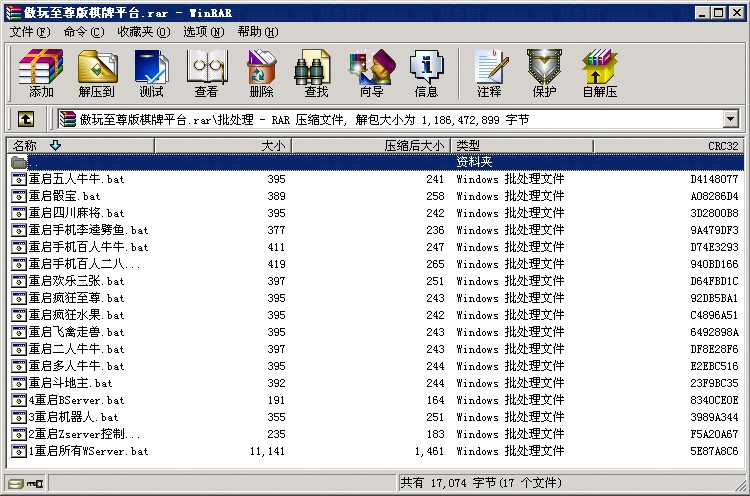Expand the archive path dropdown

click(x=730, y=120)
